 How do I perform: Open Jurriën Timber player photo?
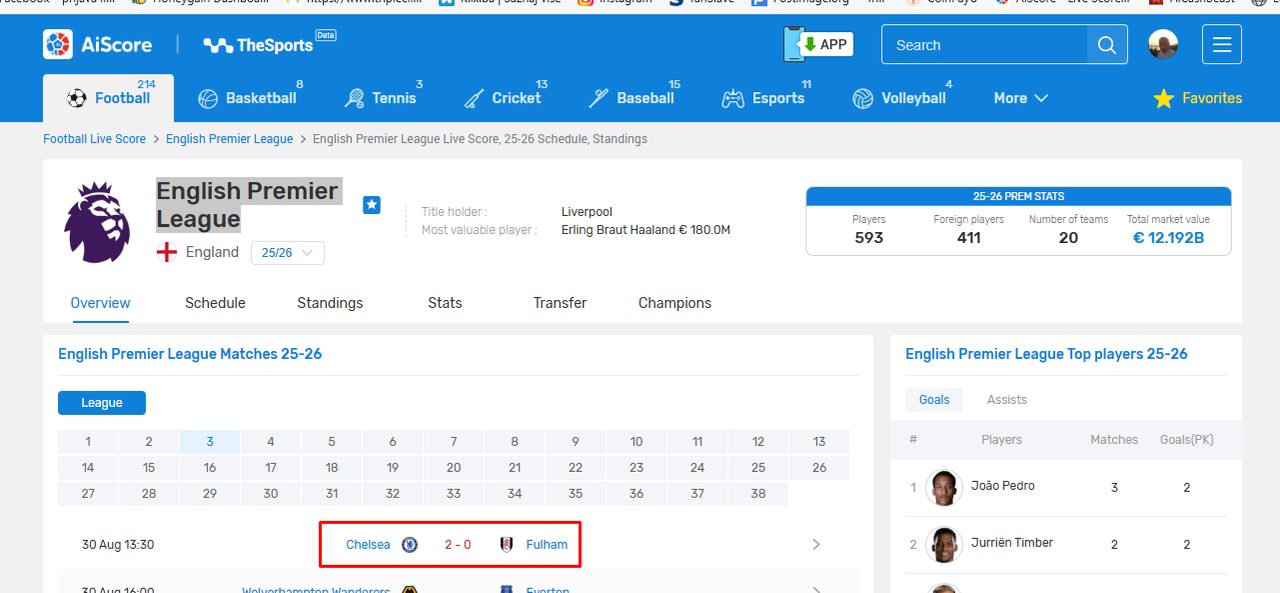coord(944,544)
